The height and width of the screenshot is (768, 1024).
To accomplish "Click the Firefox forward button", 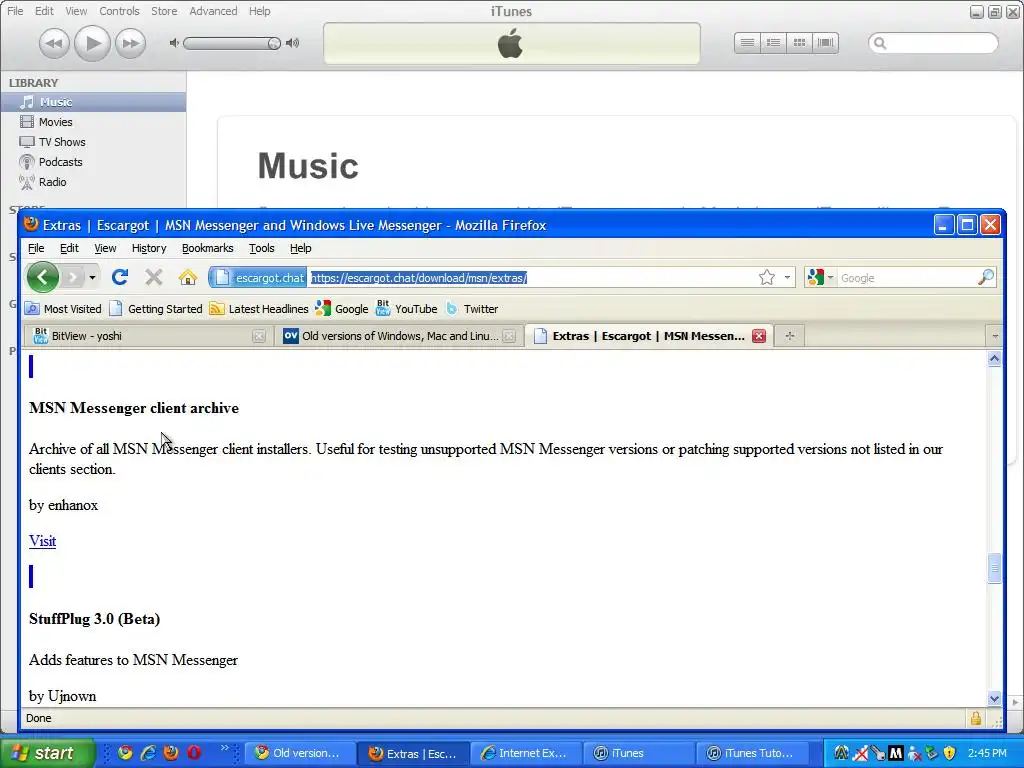I will 73,278.
